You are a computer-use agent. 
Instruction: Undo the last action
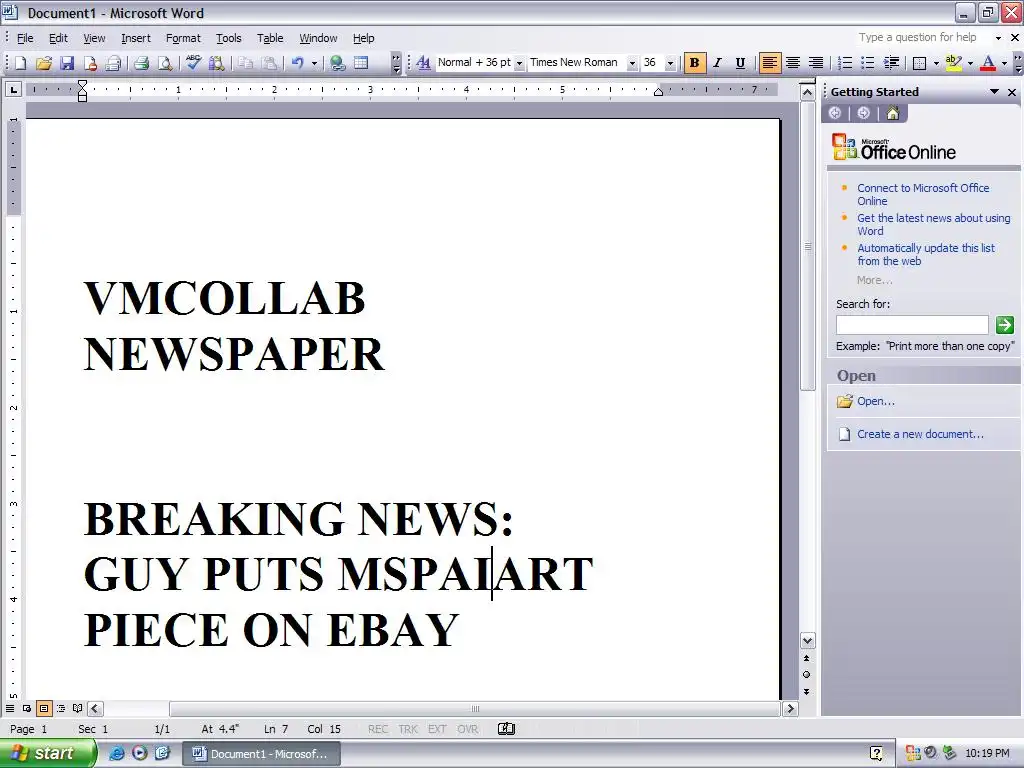[298, 63]
